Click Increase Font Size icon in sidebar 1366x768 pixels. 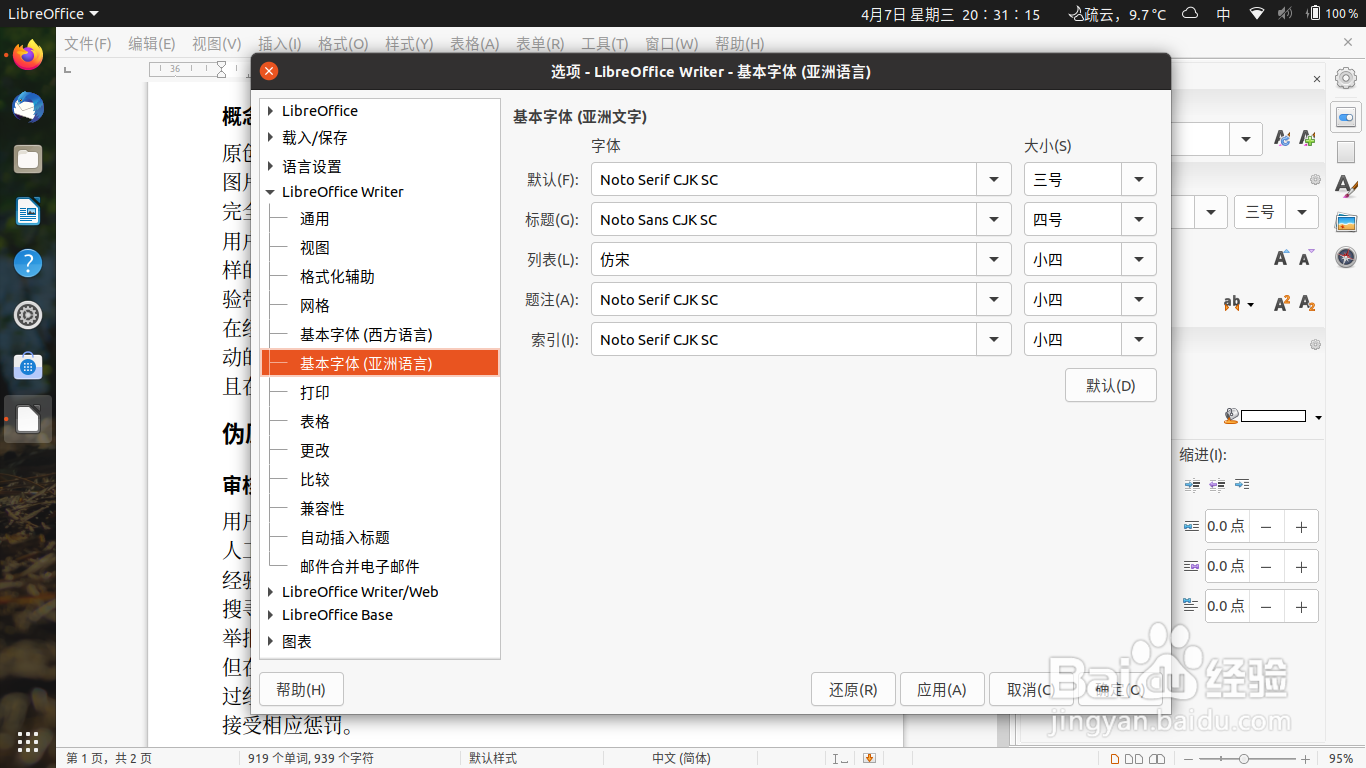pos(1281,258)
